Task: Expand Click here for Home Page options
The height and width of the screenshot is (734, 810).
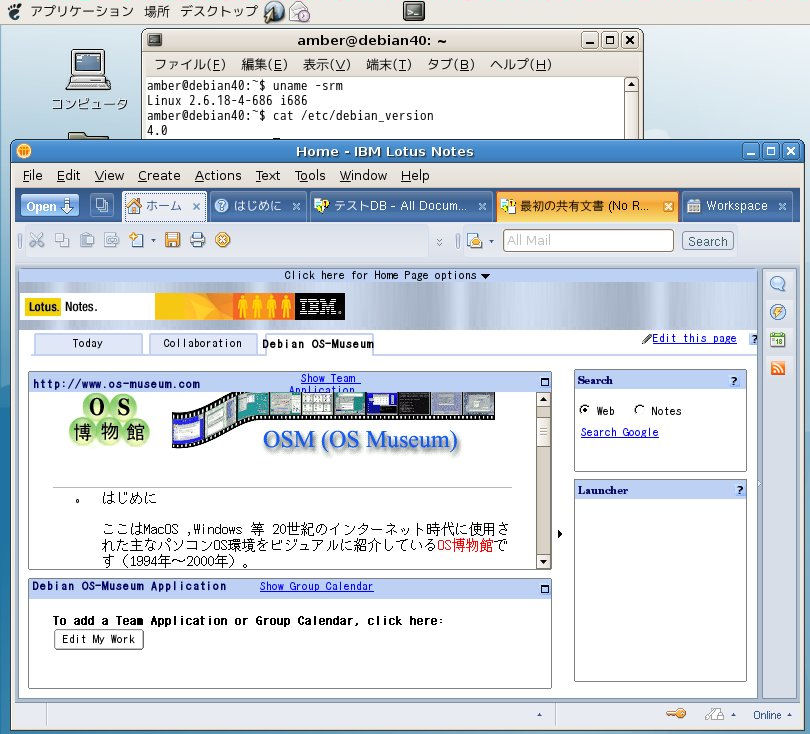Action: click(x=387, y=275)
